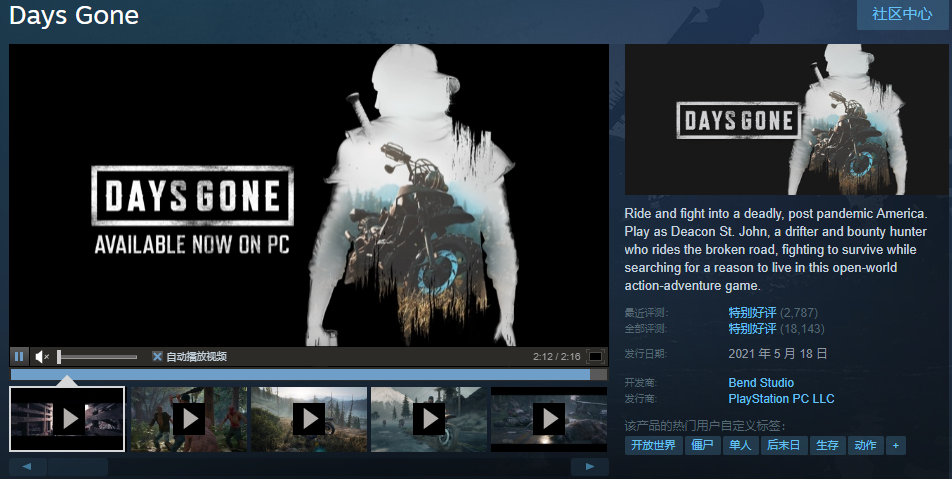Viewport: 952px width, 479px height.
Task: Click the 2:12 / 2:16 video time
Action: [x=557, y=356]
